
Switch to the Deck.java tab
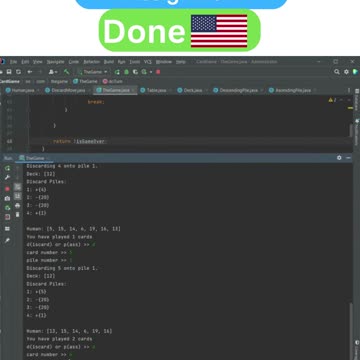click(x=192, y=90)
